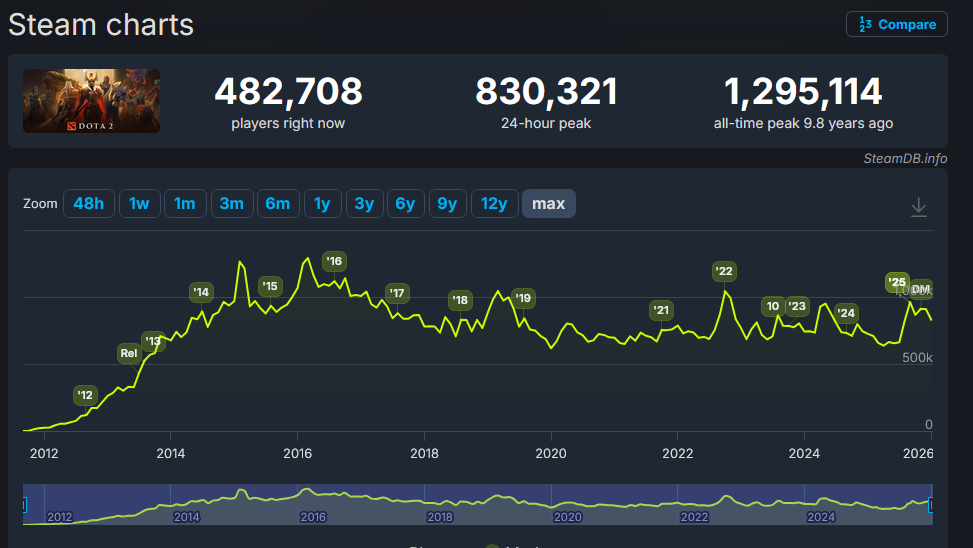Click the 830,321 24-hour peak figure
Screen dimensions: 973x548
(547, 91)
